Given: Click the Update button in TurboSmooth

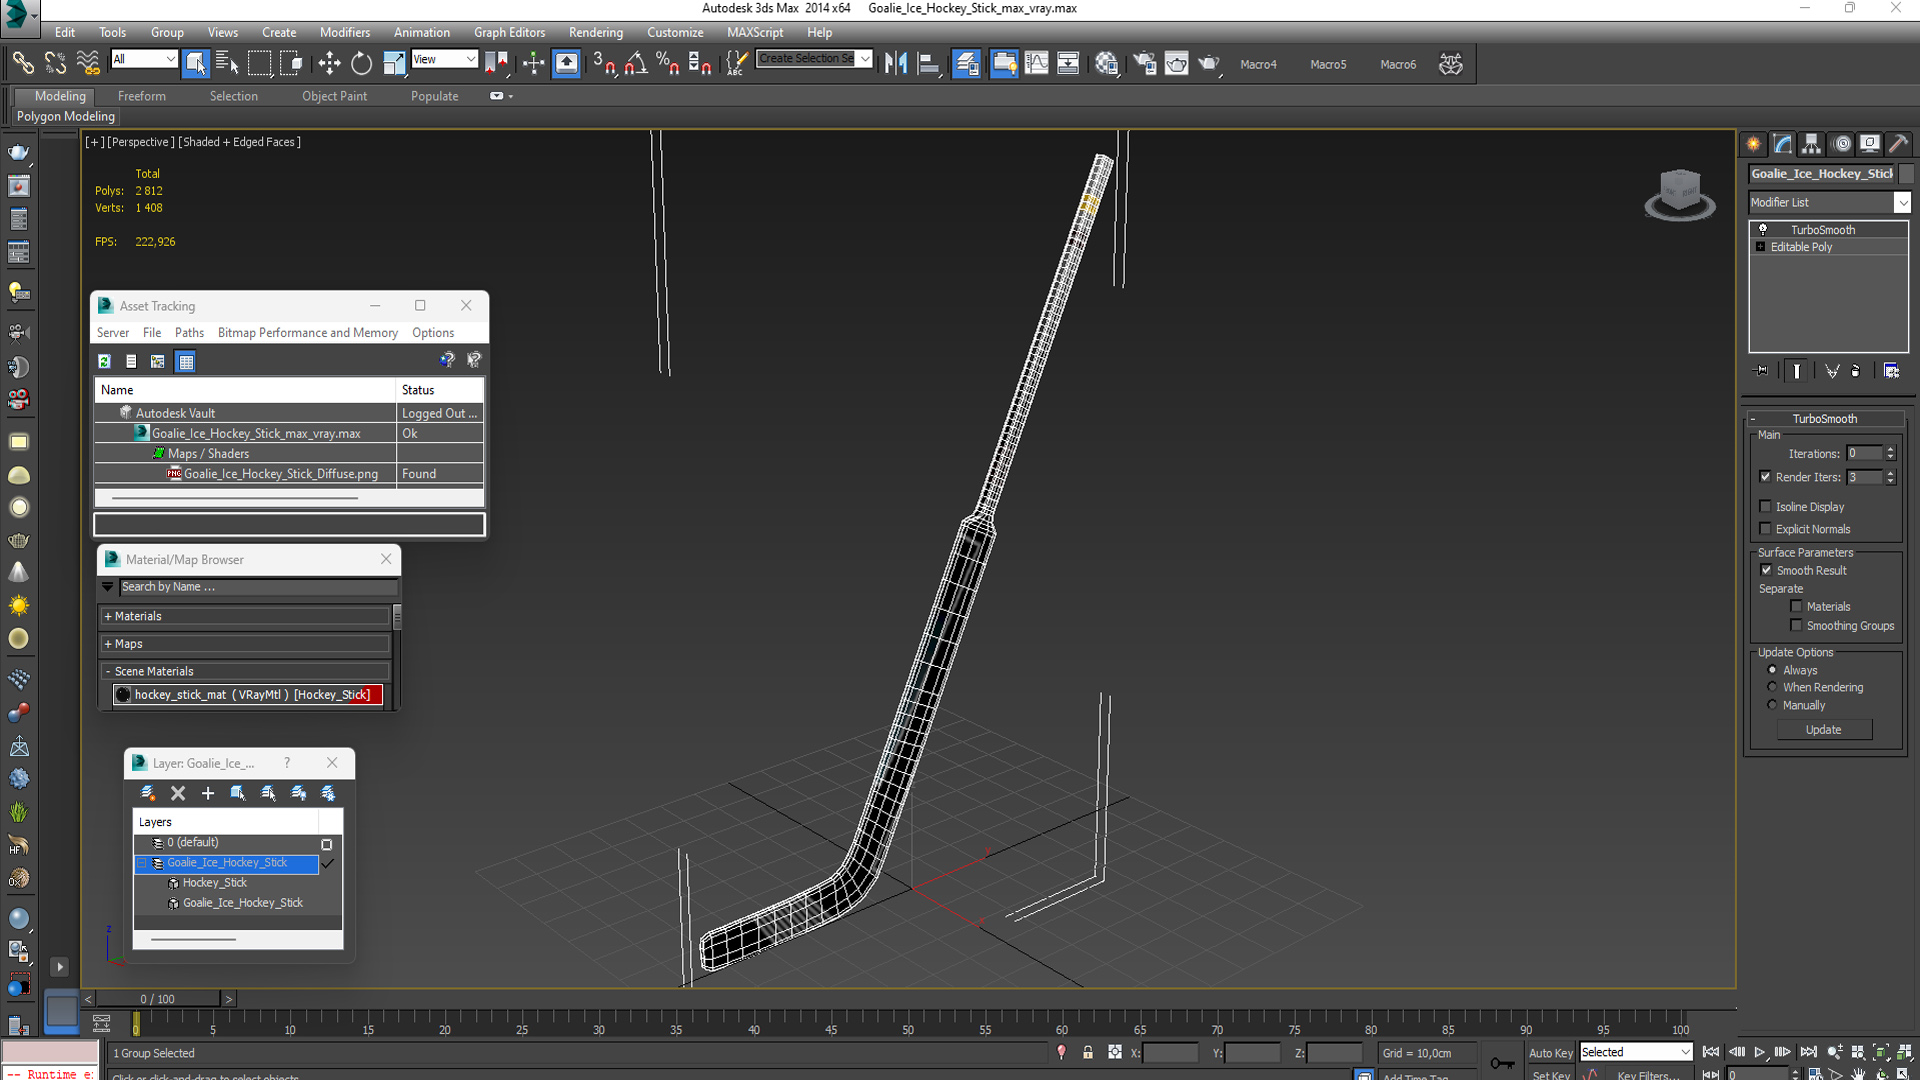Looking at the screenshot, I should [x=1823, y=729].
